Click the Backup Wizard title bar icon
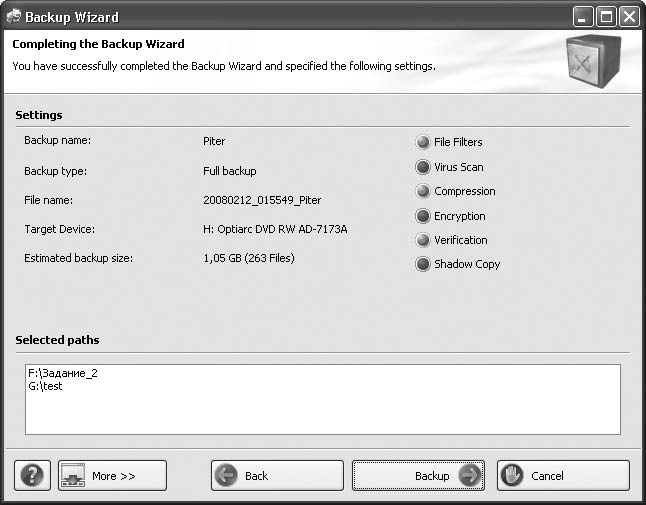This screenshot has height=505, width=646. point(12,17)
